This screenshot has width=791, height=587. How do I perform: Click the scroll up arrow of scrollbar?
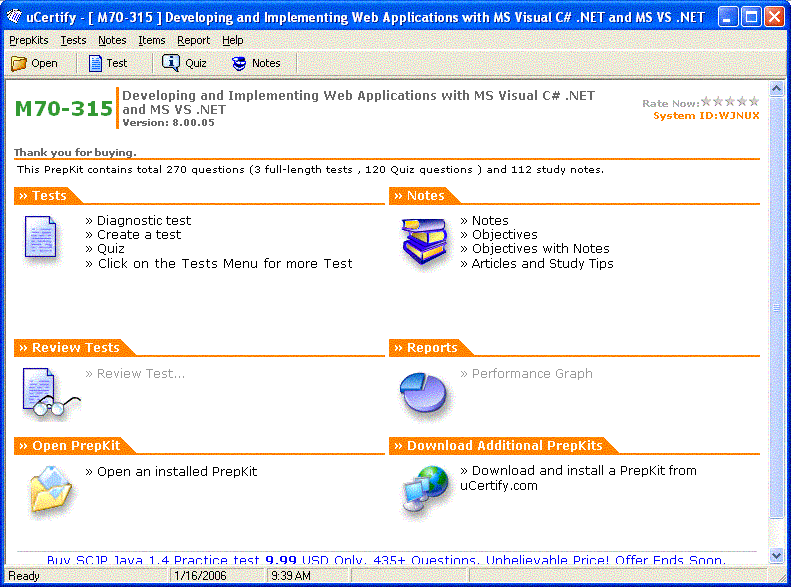776,89
